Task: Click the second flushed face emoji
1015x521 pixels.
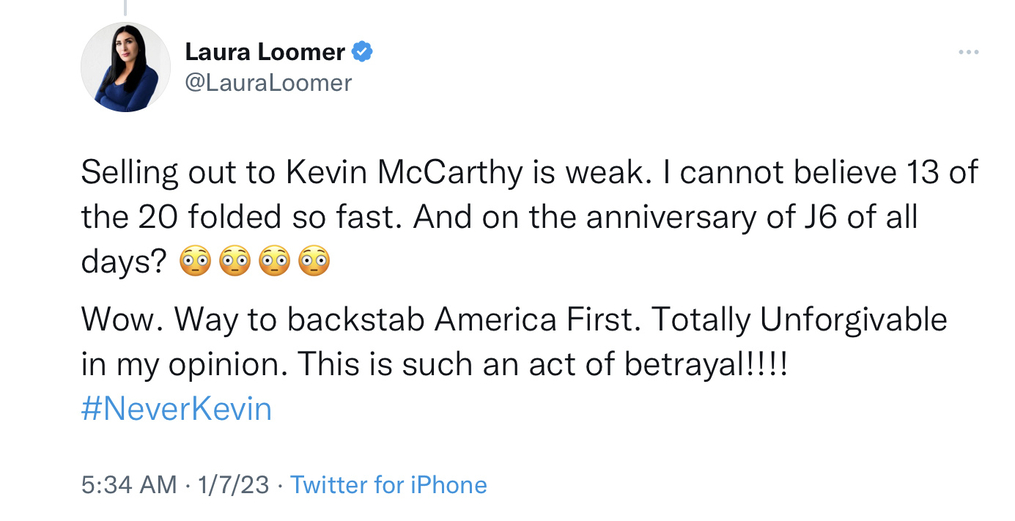Action: pos(234,262)
